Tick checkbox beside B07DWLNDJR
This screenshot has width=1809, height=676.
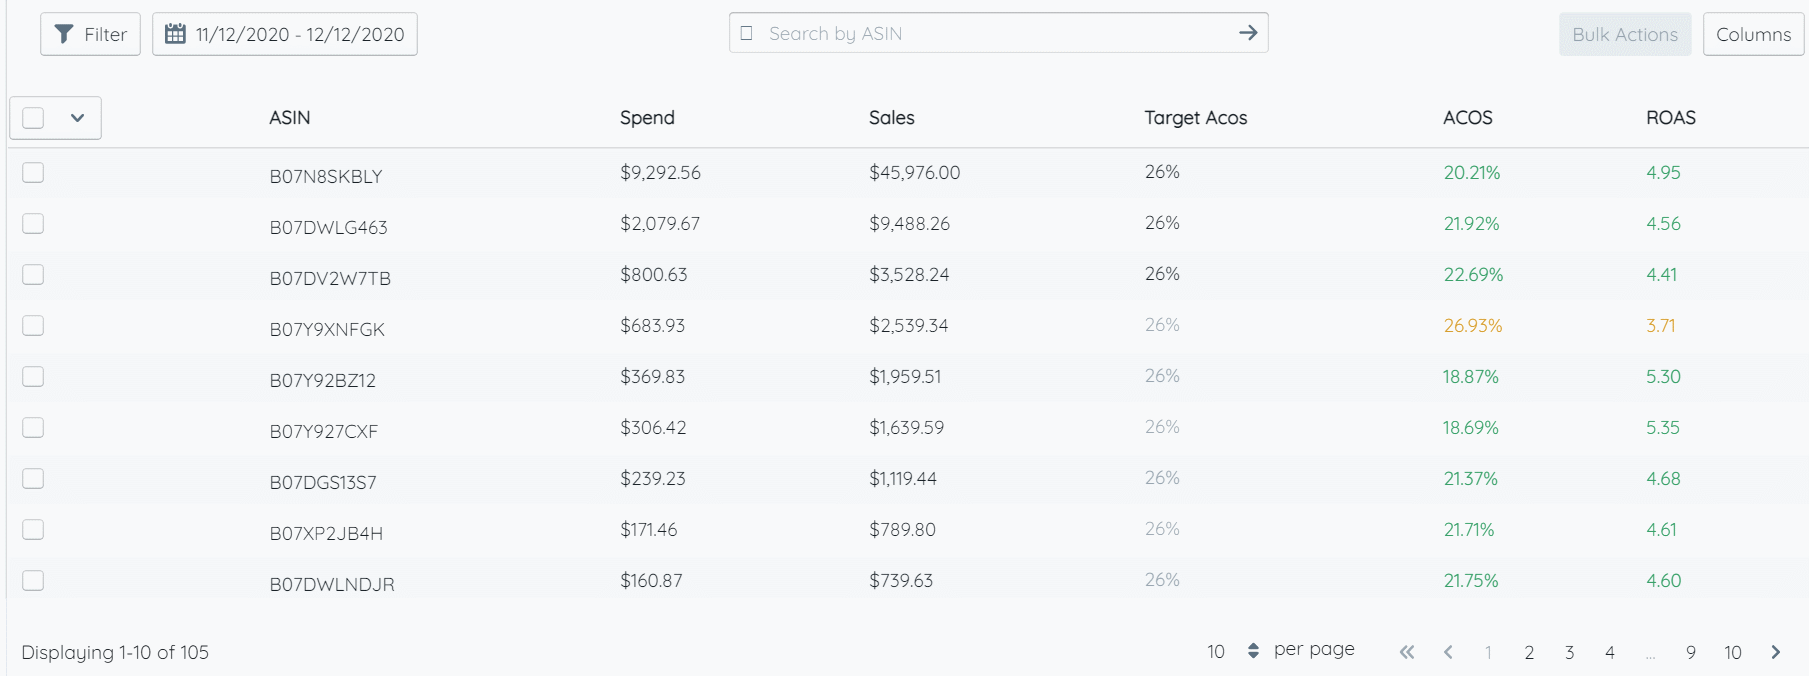coord(33,580)
